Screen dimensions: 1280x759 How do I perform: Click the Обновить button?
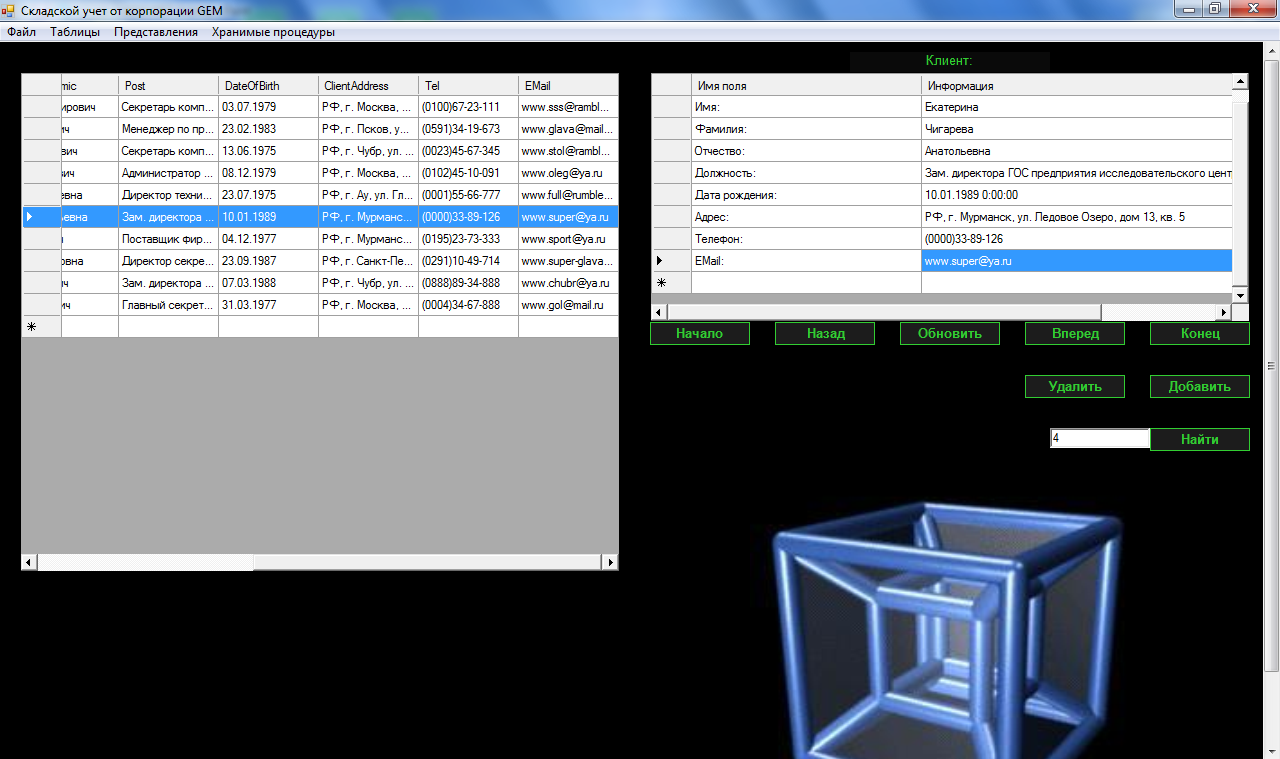pyautogui.click(x=949, y=334)
